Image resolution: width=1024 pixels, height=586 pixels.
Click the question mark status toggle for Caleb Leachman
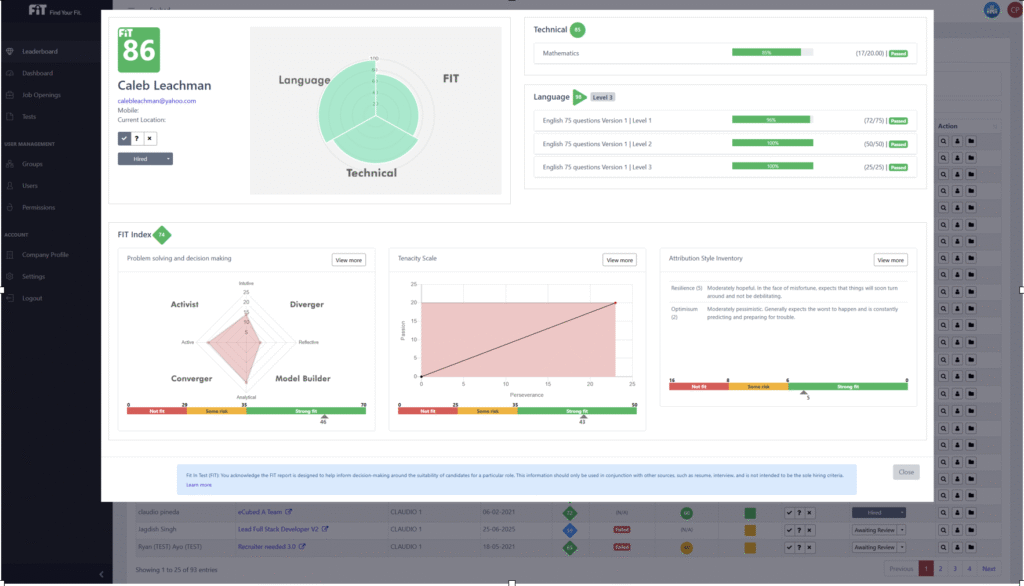pyautogui.click(x=138, y=138)
